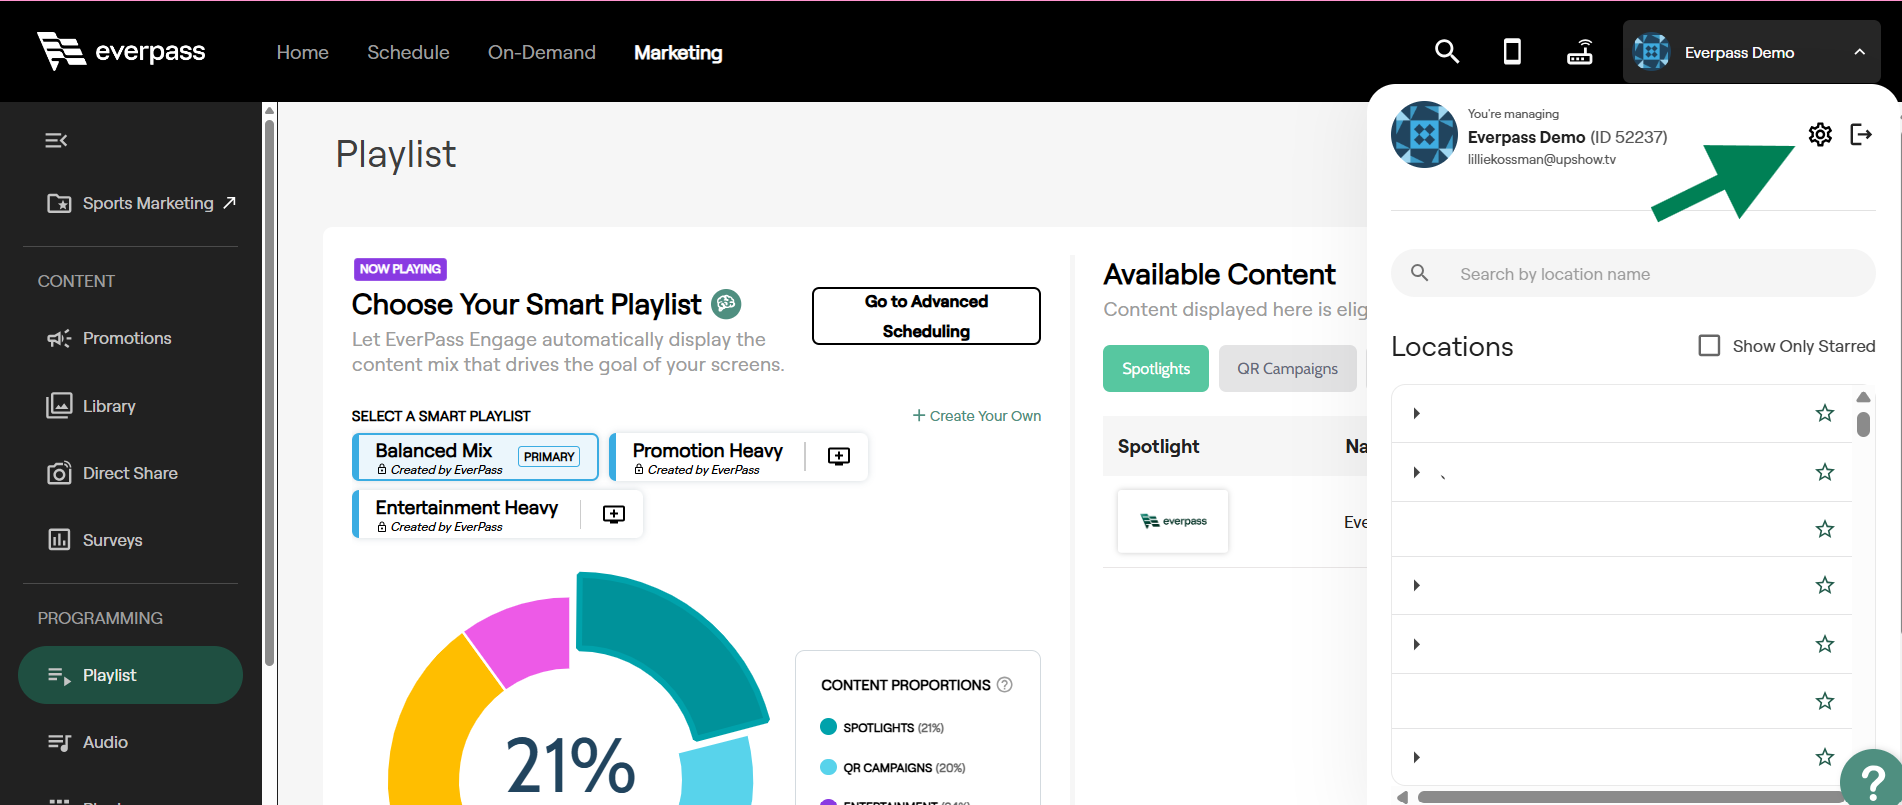Viewport: 1902px width, 805px height.
Task: Expand the topmost location row arrow
Action: (x=1416, y=413)
